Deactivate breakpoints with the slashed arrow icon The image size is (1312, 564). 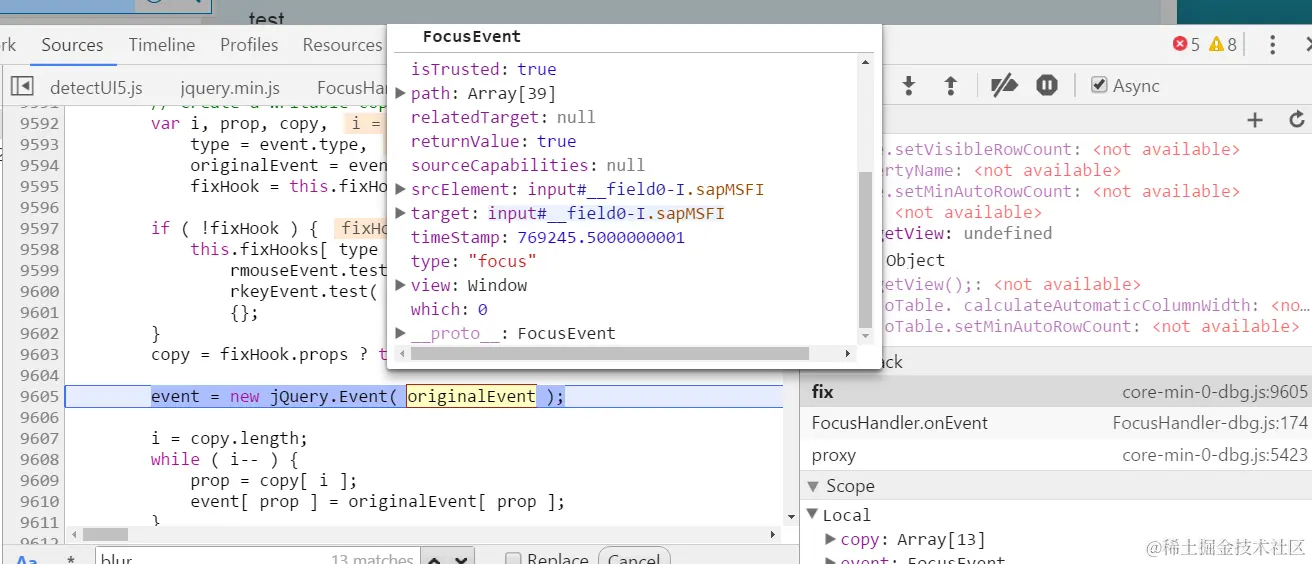tap(1003, 86)
